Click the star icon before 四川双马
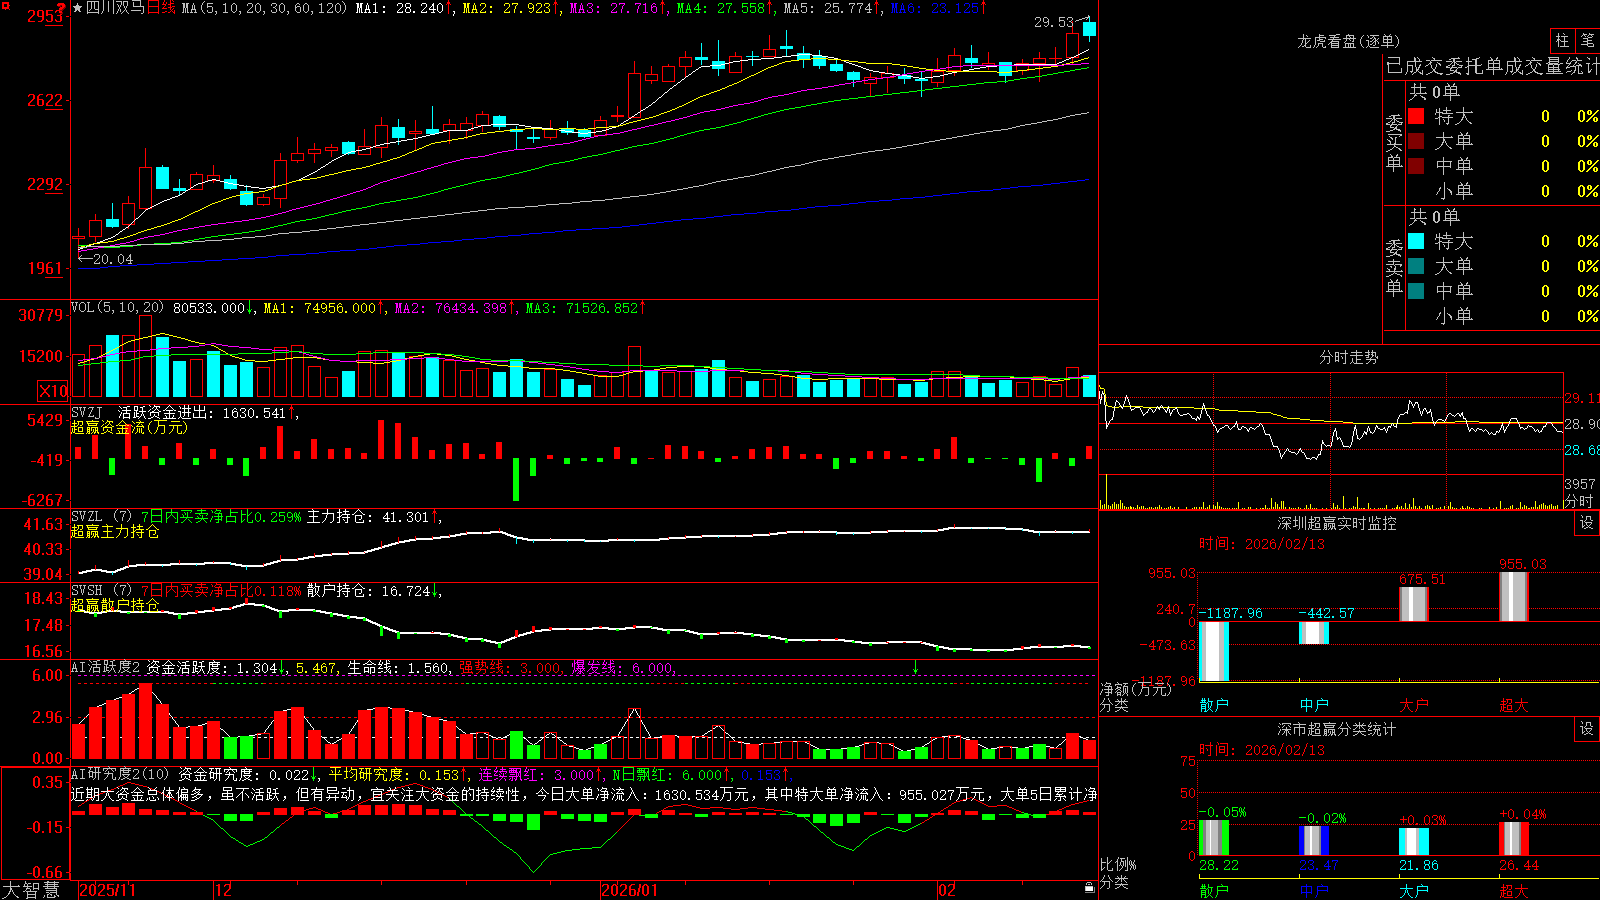The image size is (1600, 900). (78, 8)
